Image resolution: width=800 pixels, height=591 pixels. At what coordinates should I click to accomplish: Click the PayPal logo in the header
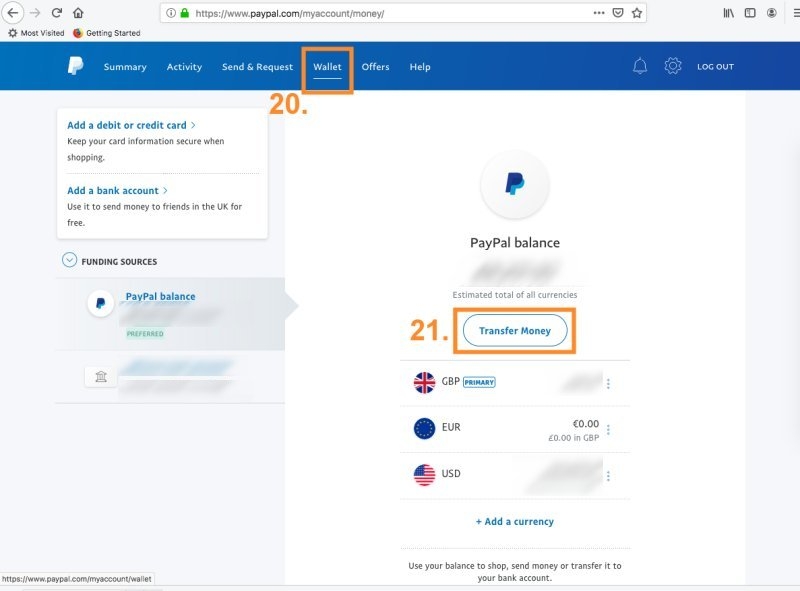(x=76, y=66)
